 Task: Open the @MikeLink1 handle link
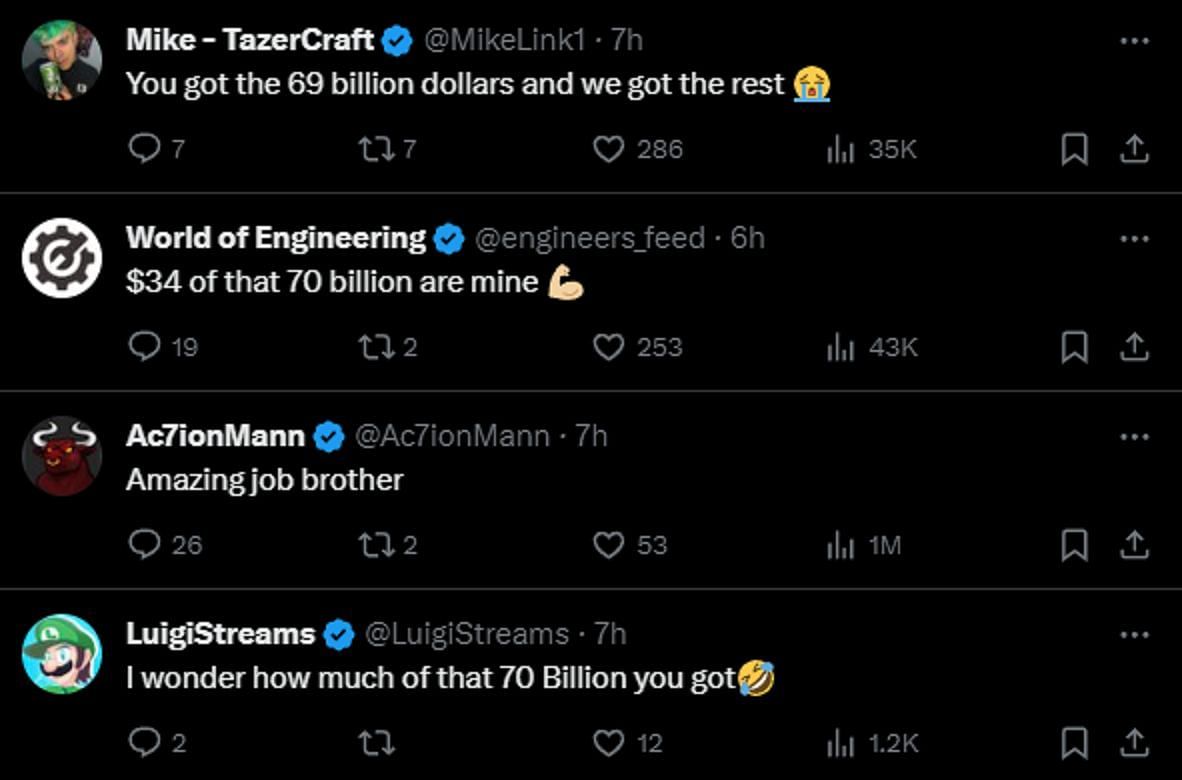pos(504,40)
